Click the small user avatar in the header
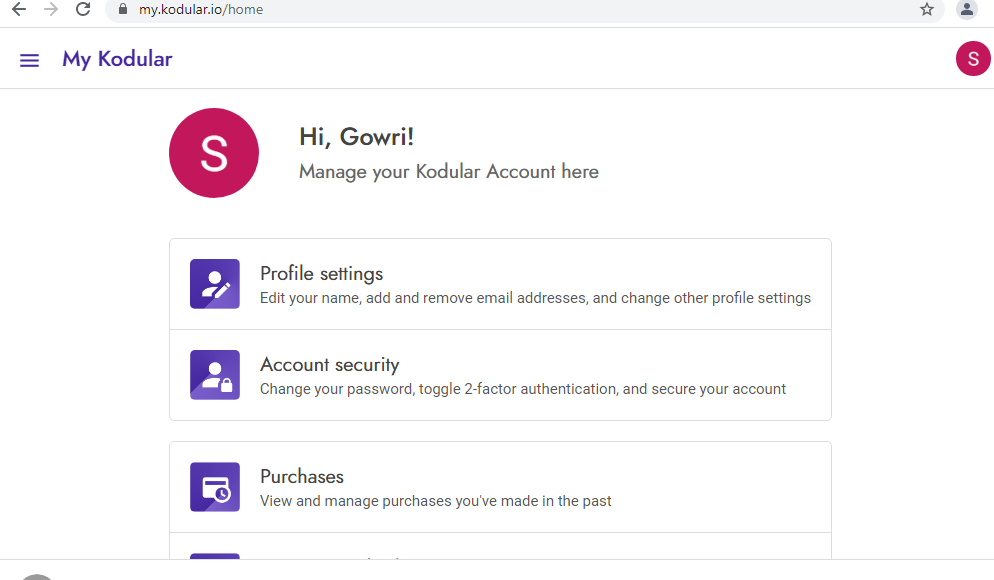994x580 pixels. pos(972,59)
